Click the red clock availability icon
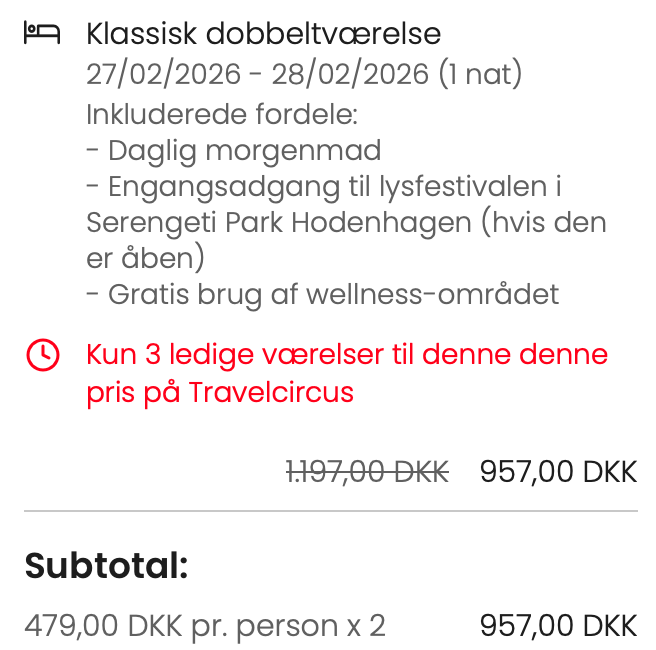The image size is (656, 650). [42, 355]
